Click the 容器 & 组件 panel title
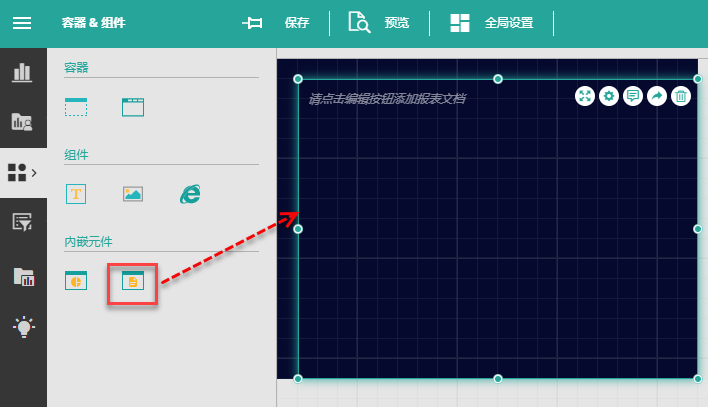The width and height of the screenshot is (708, 407). [93, 23]
